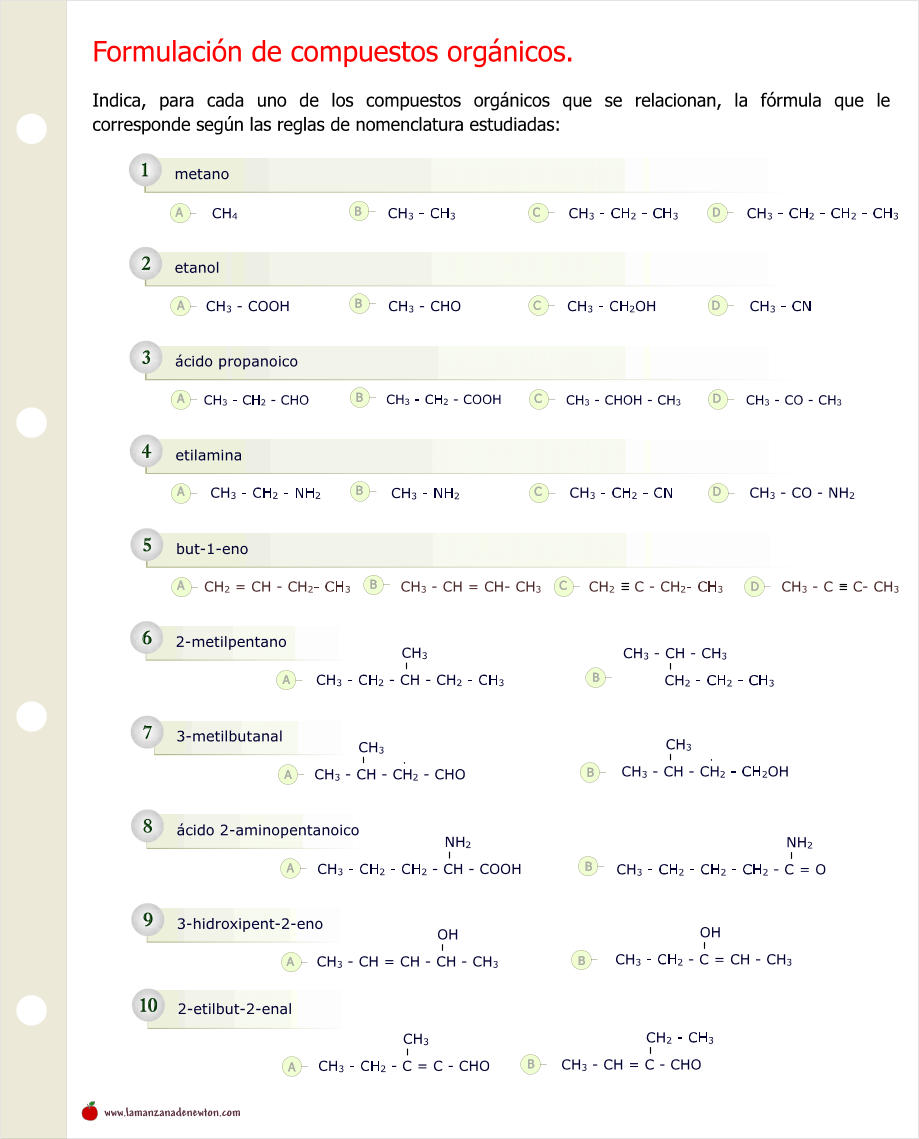Click the red apple logo icon
This screenshot has width=919, height=1139.
(90, 1111)
